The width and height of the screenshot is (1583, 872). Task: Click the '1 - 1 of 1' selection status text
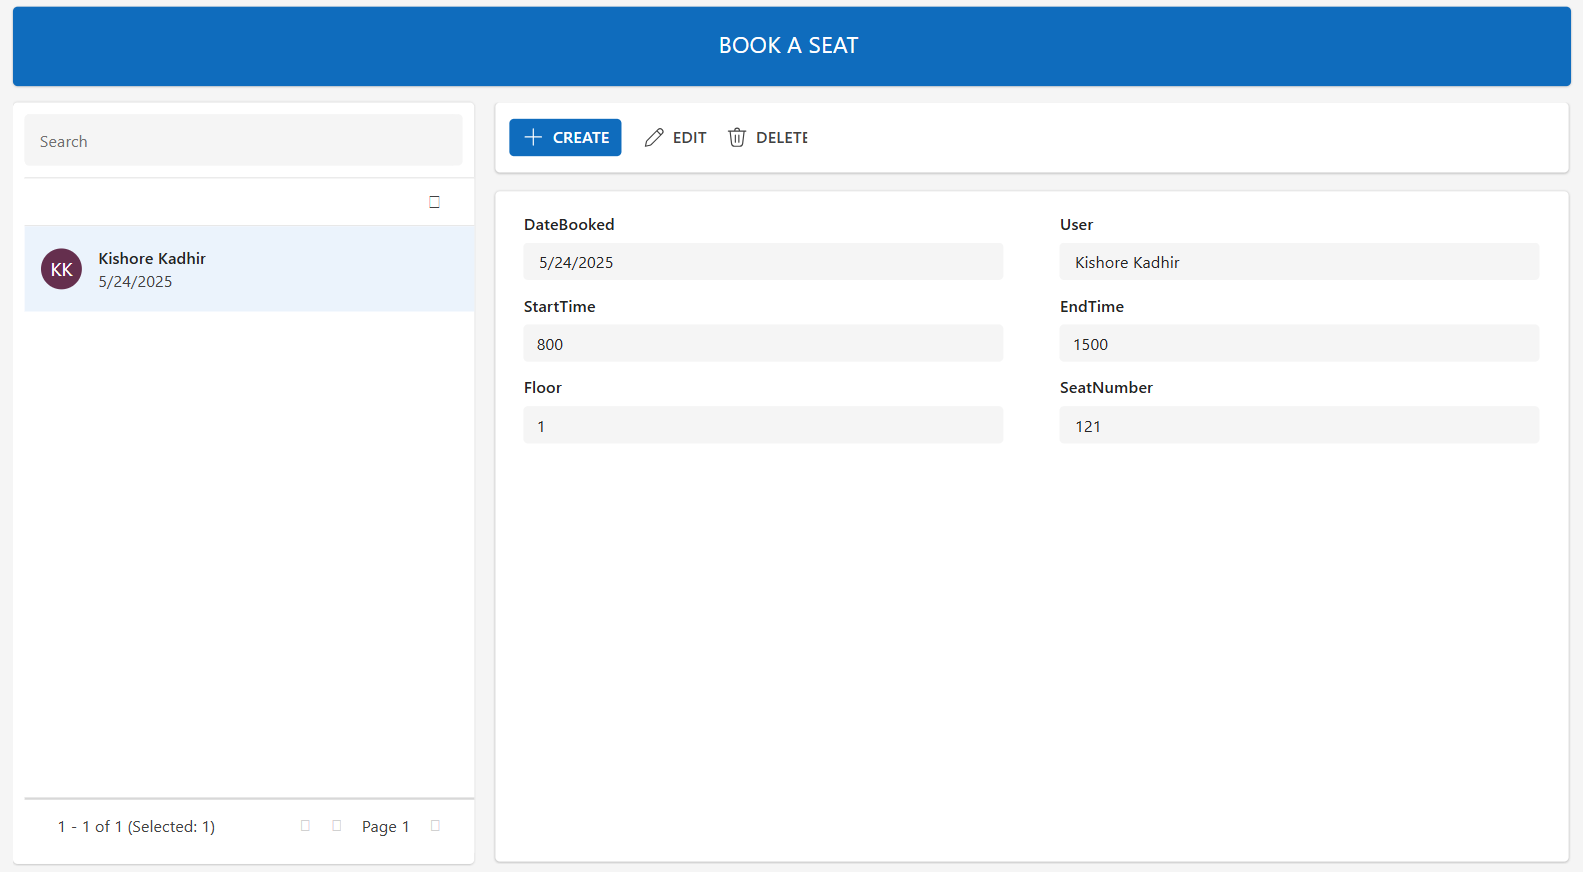(x=136, y=827)
